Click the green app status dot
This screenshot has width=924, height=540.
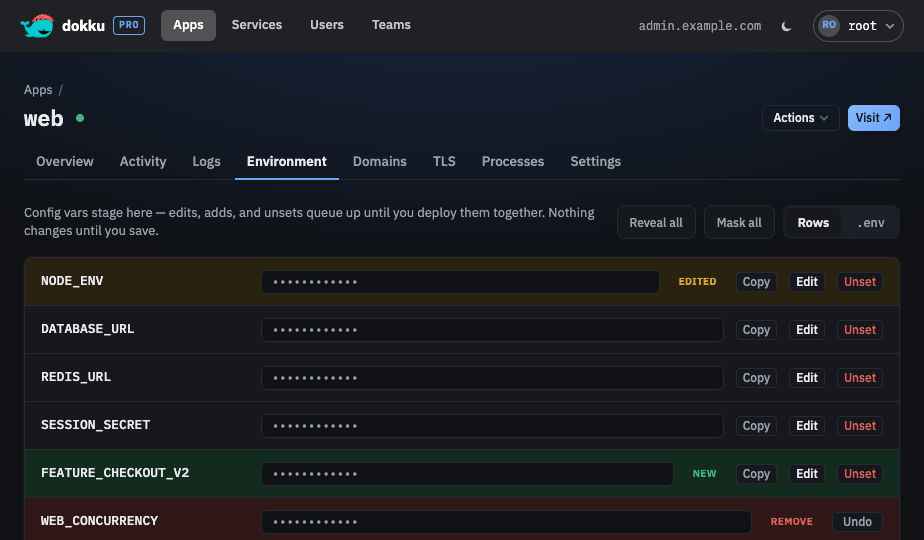(x=80, y=118)
